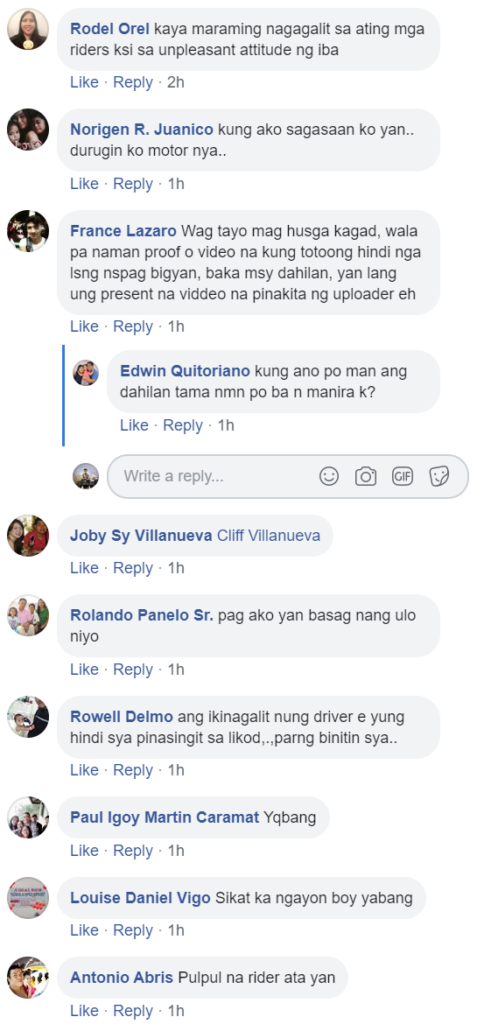Open tagged Cliff Villanueva profile link
Image resolution: width=477 pixels, height=1024 pixels.
tap(269, 536)
